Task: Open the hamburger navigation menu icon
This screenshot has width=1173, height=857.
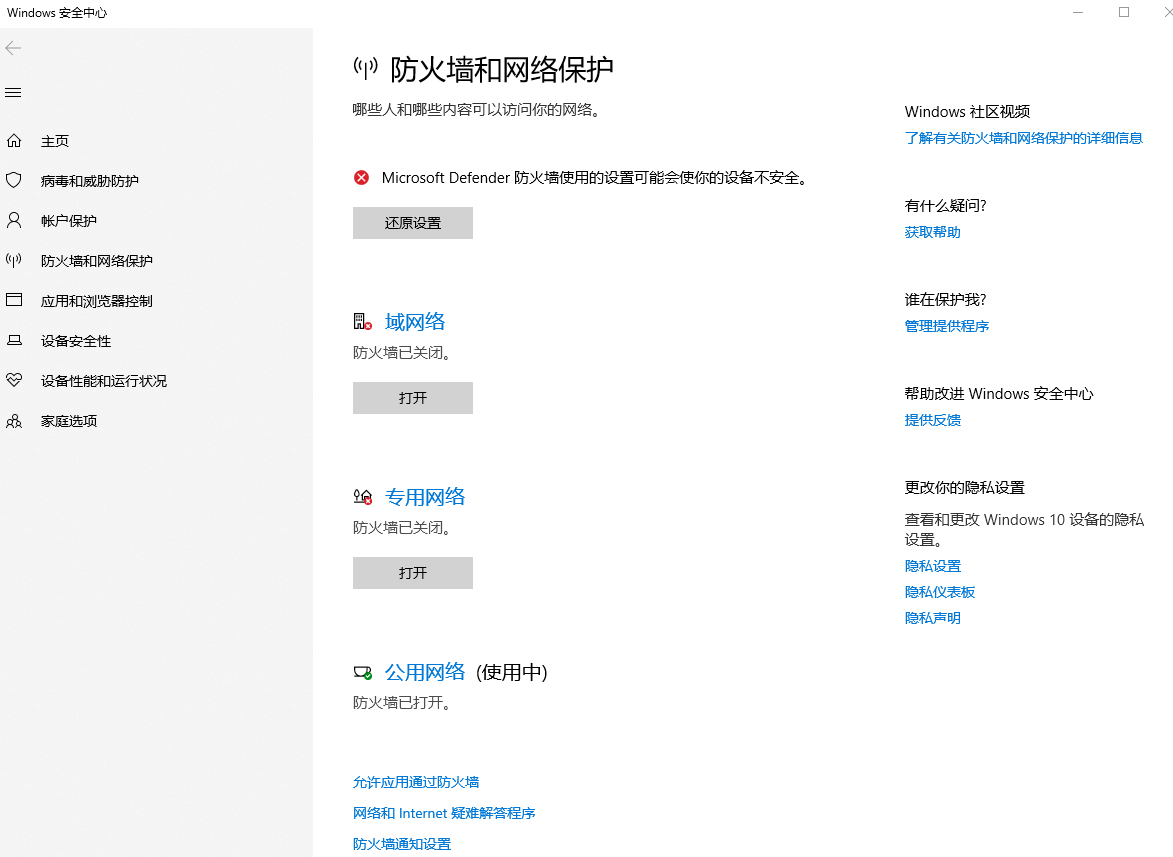Action: coord(13,93)
